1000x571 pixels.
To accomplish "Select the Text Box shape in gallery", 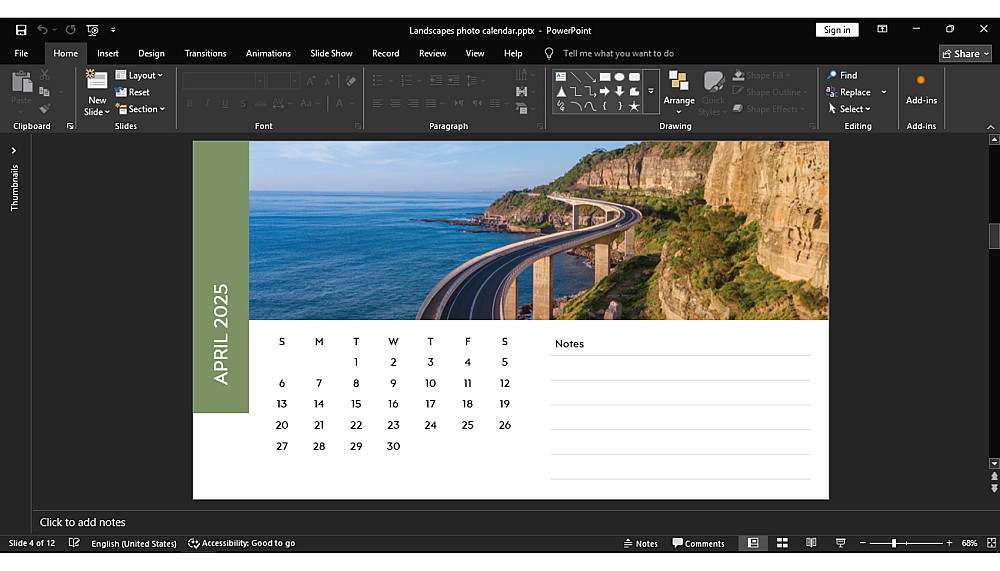I will pos(561,77).
